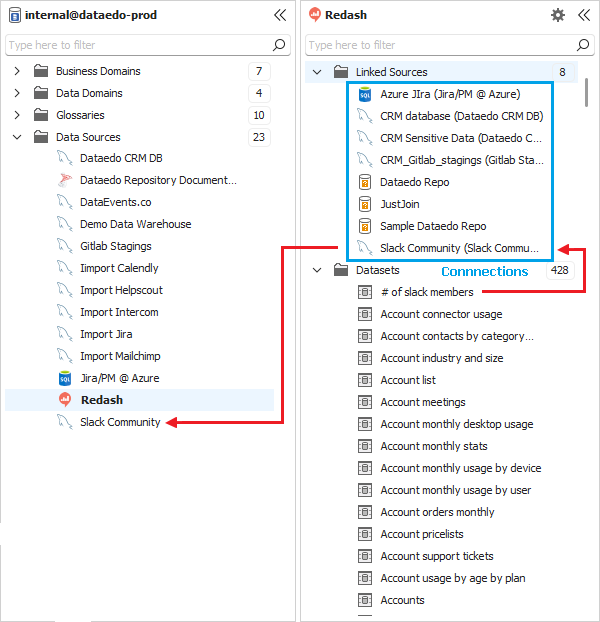Select Gitlab Stagings data source
The width and height of the screenshot is (600, 622).
(x=115, y=246)
